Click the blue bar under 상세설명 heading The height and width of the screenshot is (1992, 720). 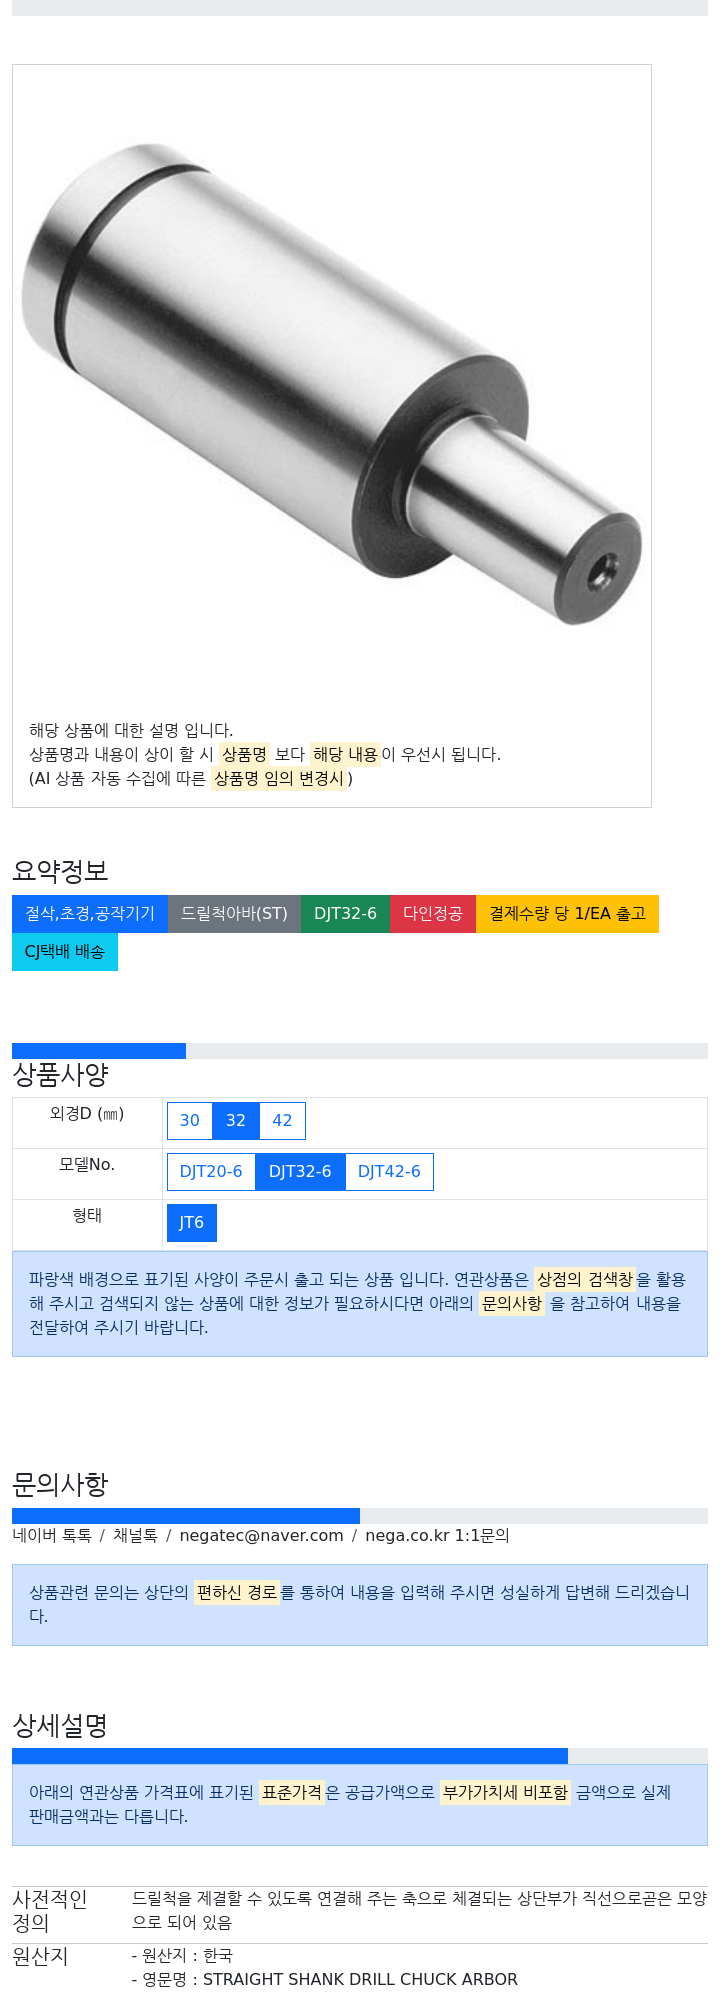[290, 1756]
